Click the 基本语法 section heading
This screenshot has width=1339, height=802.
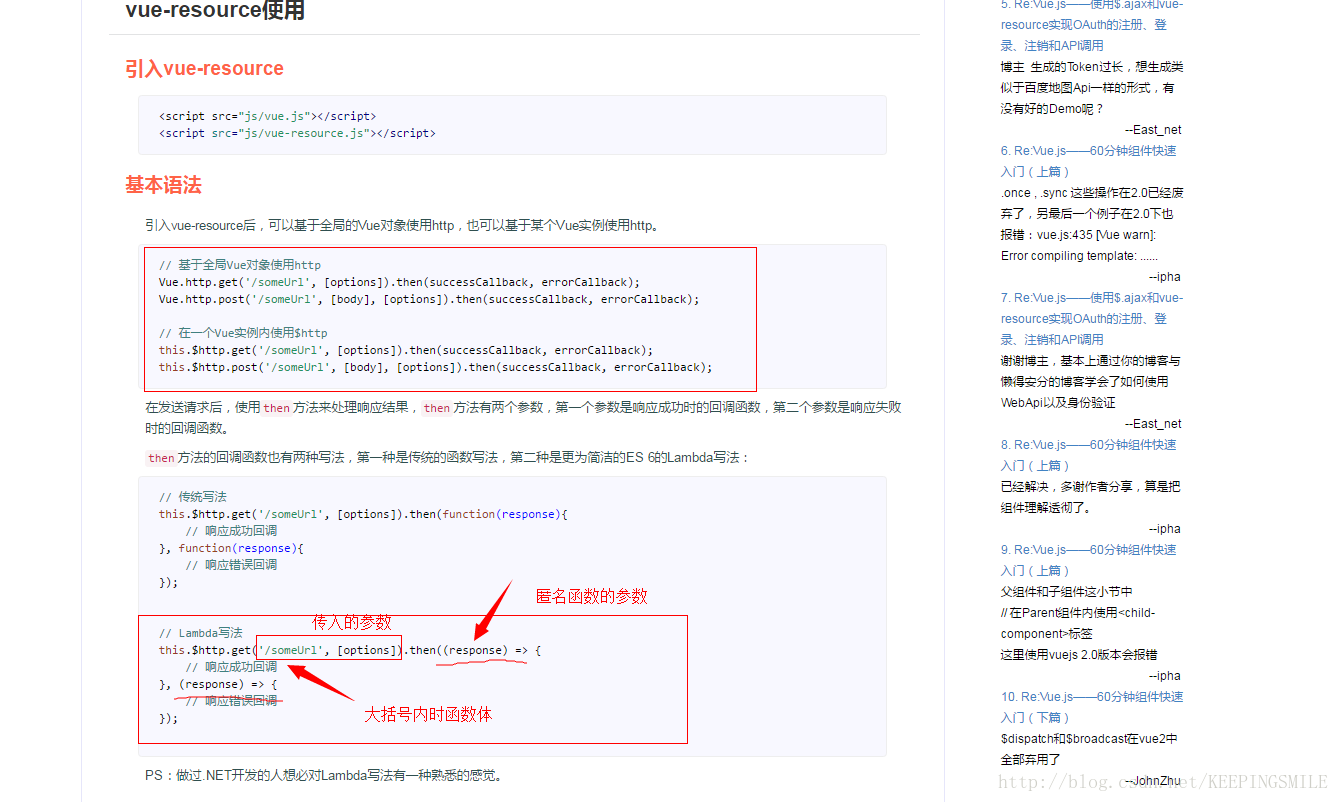[163, 185]
